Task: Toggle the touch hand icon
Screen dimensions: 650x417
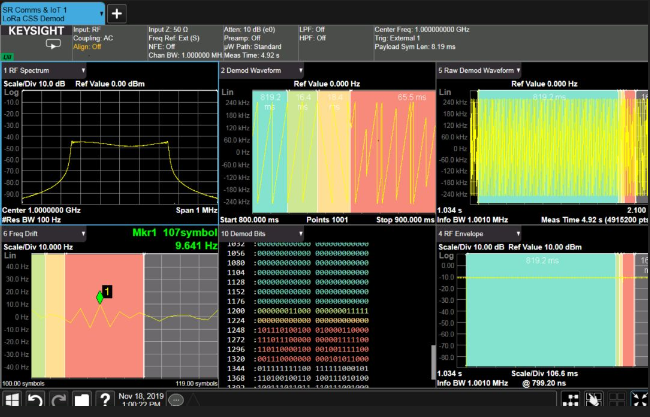Action: coord(595,400)
